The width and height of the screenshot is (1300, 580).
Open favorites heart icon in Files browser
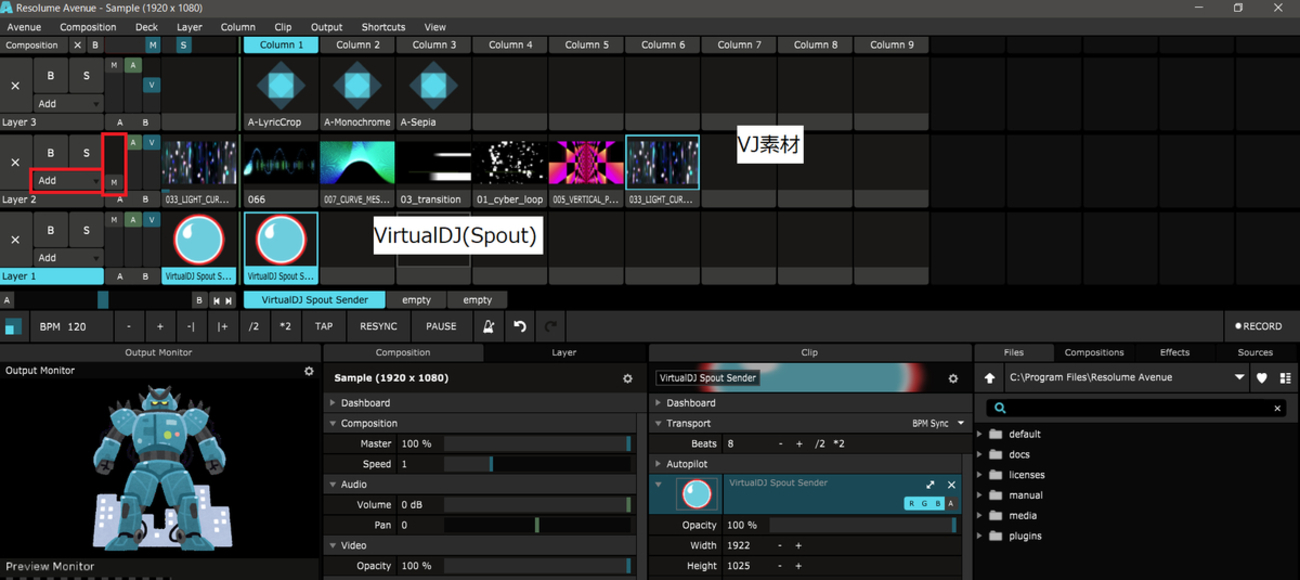click(x=1262, y=378)
